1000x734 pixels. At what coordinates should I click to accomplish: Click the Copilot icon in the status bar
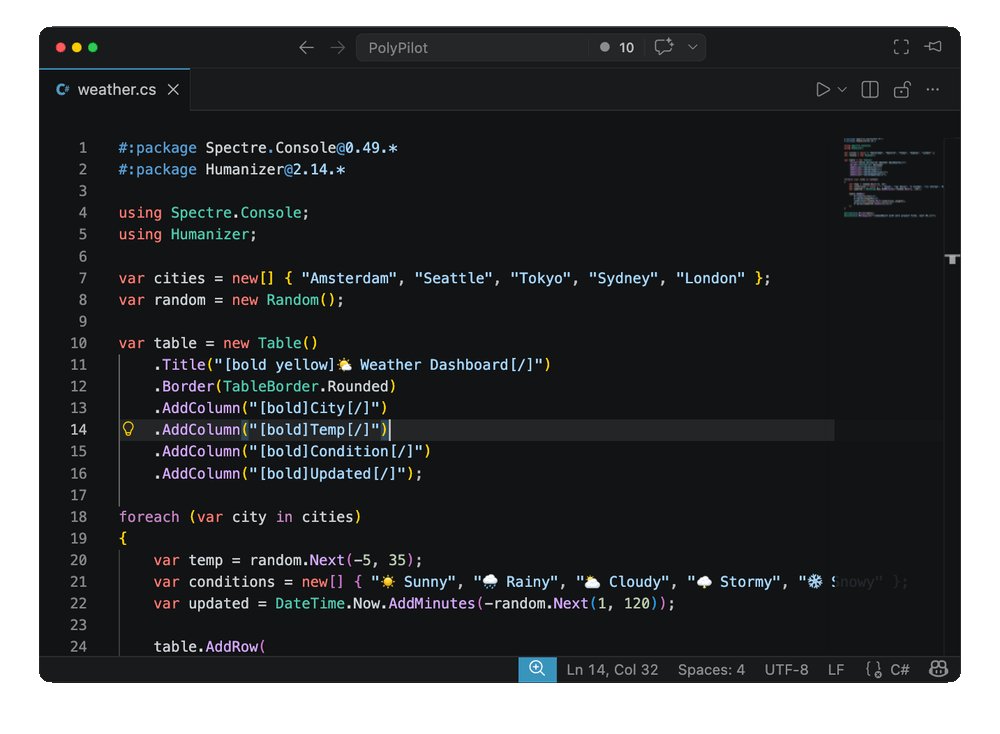pos(938,669)
